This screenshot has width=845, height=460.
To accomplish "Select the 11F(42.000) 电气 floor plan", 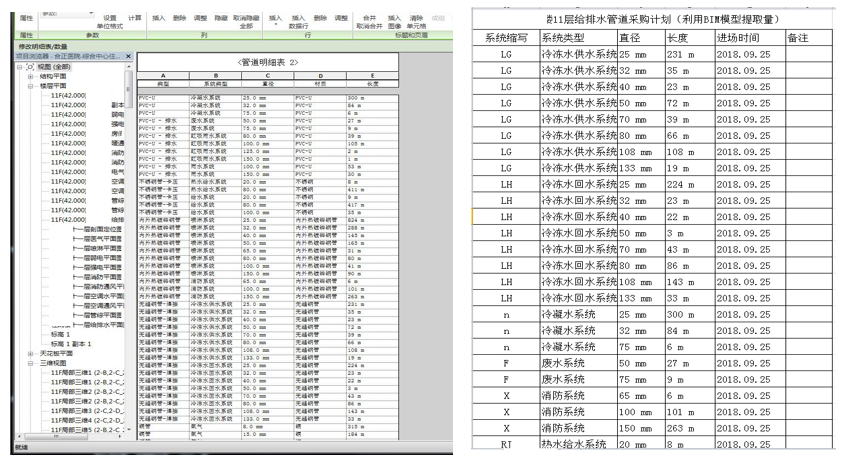I will 87,172.
